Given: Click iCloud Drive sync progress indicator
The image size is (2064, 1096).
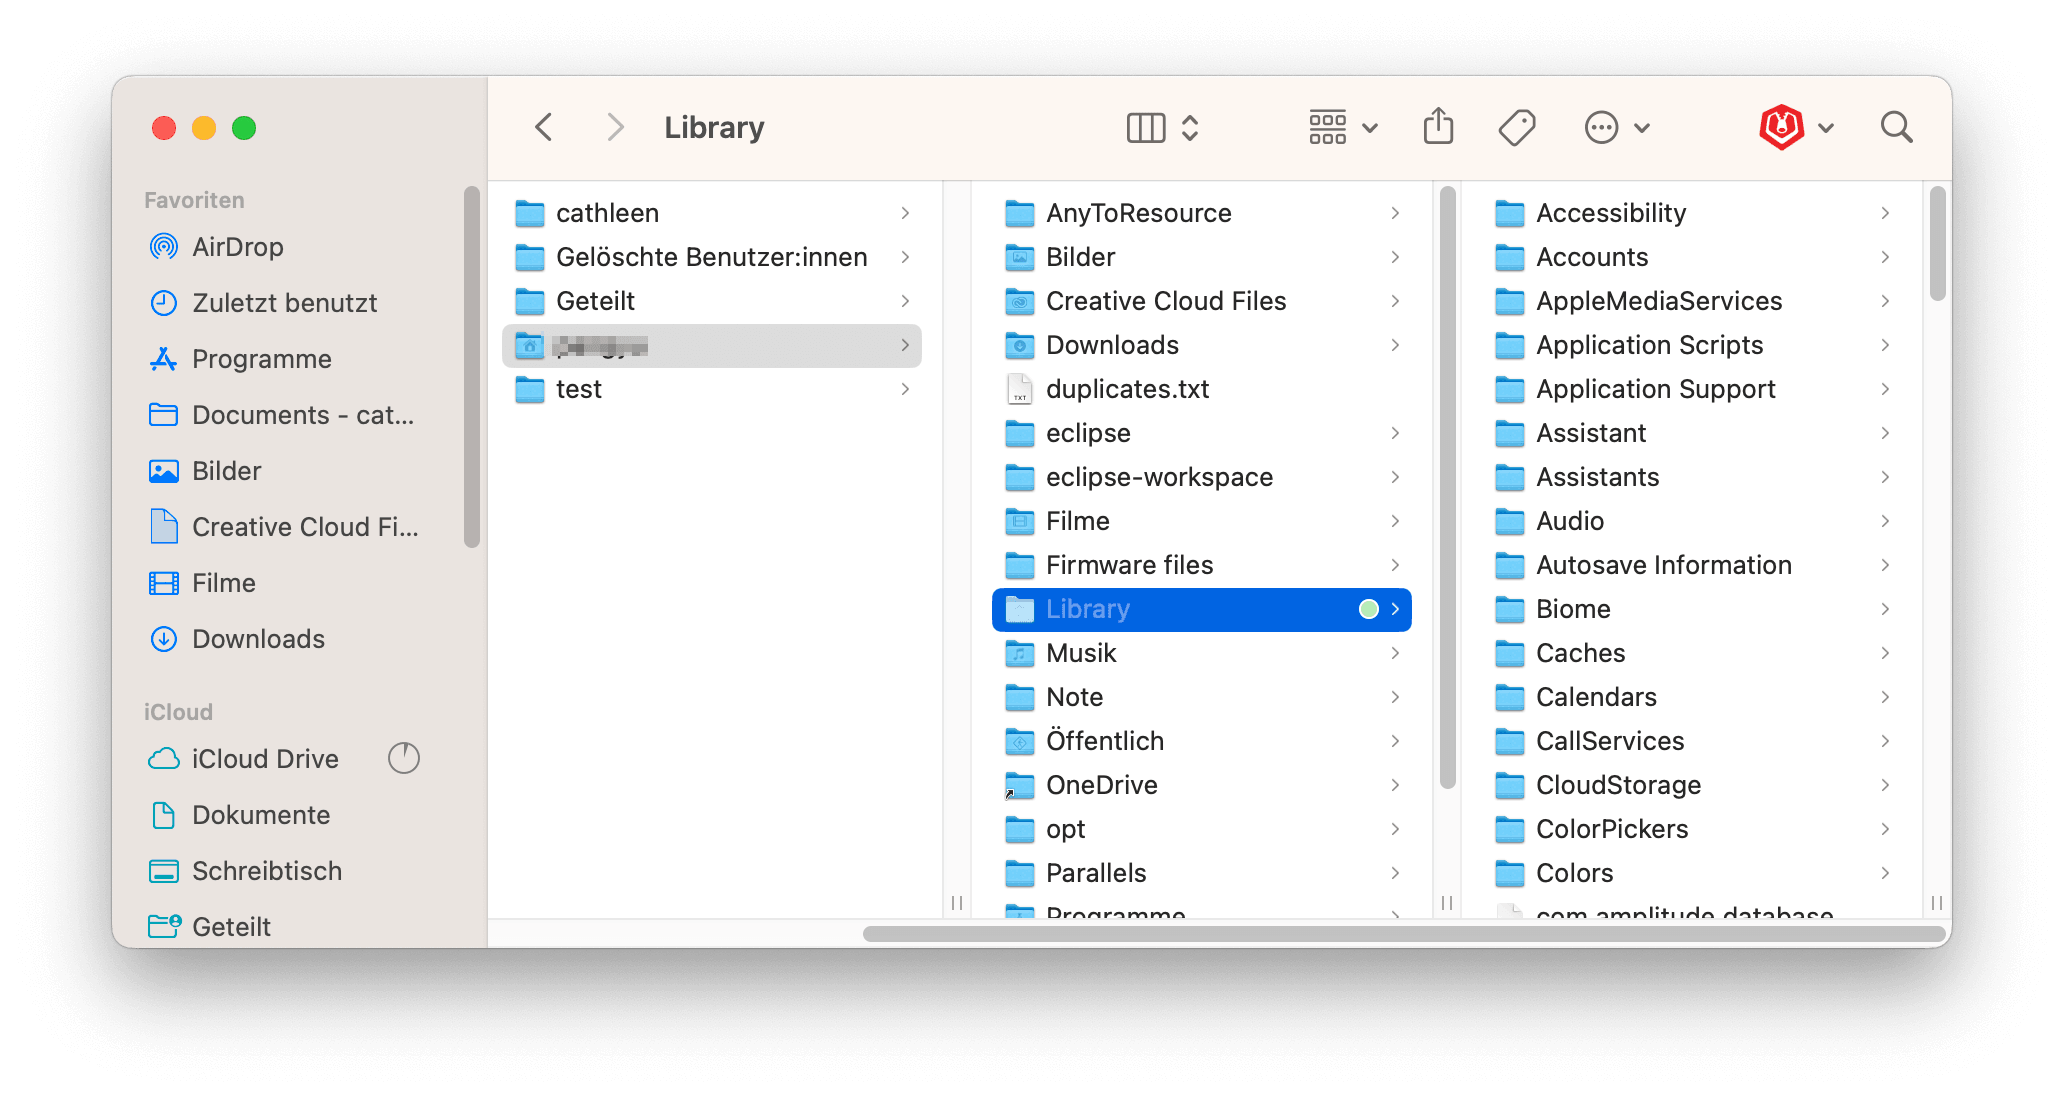Looking at the screenshot, I should coord(404,758).
